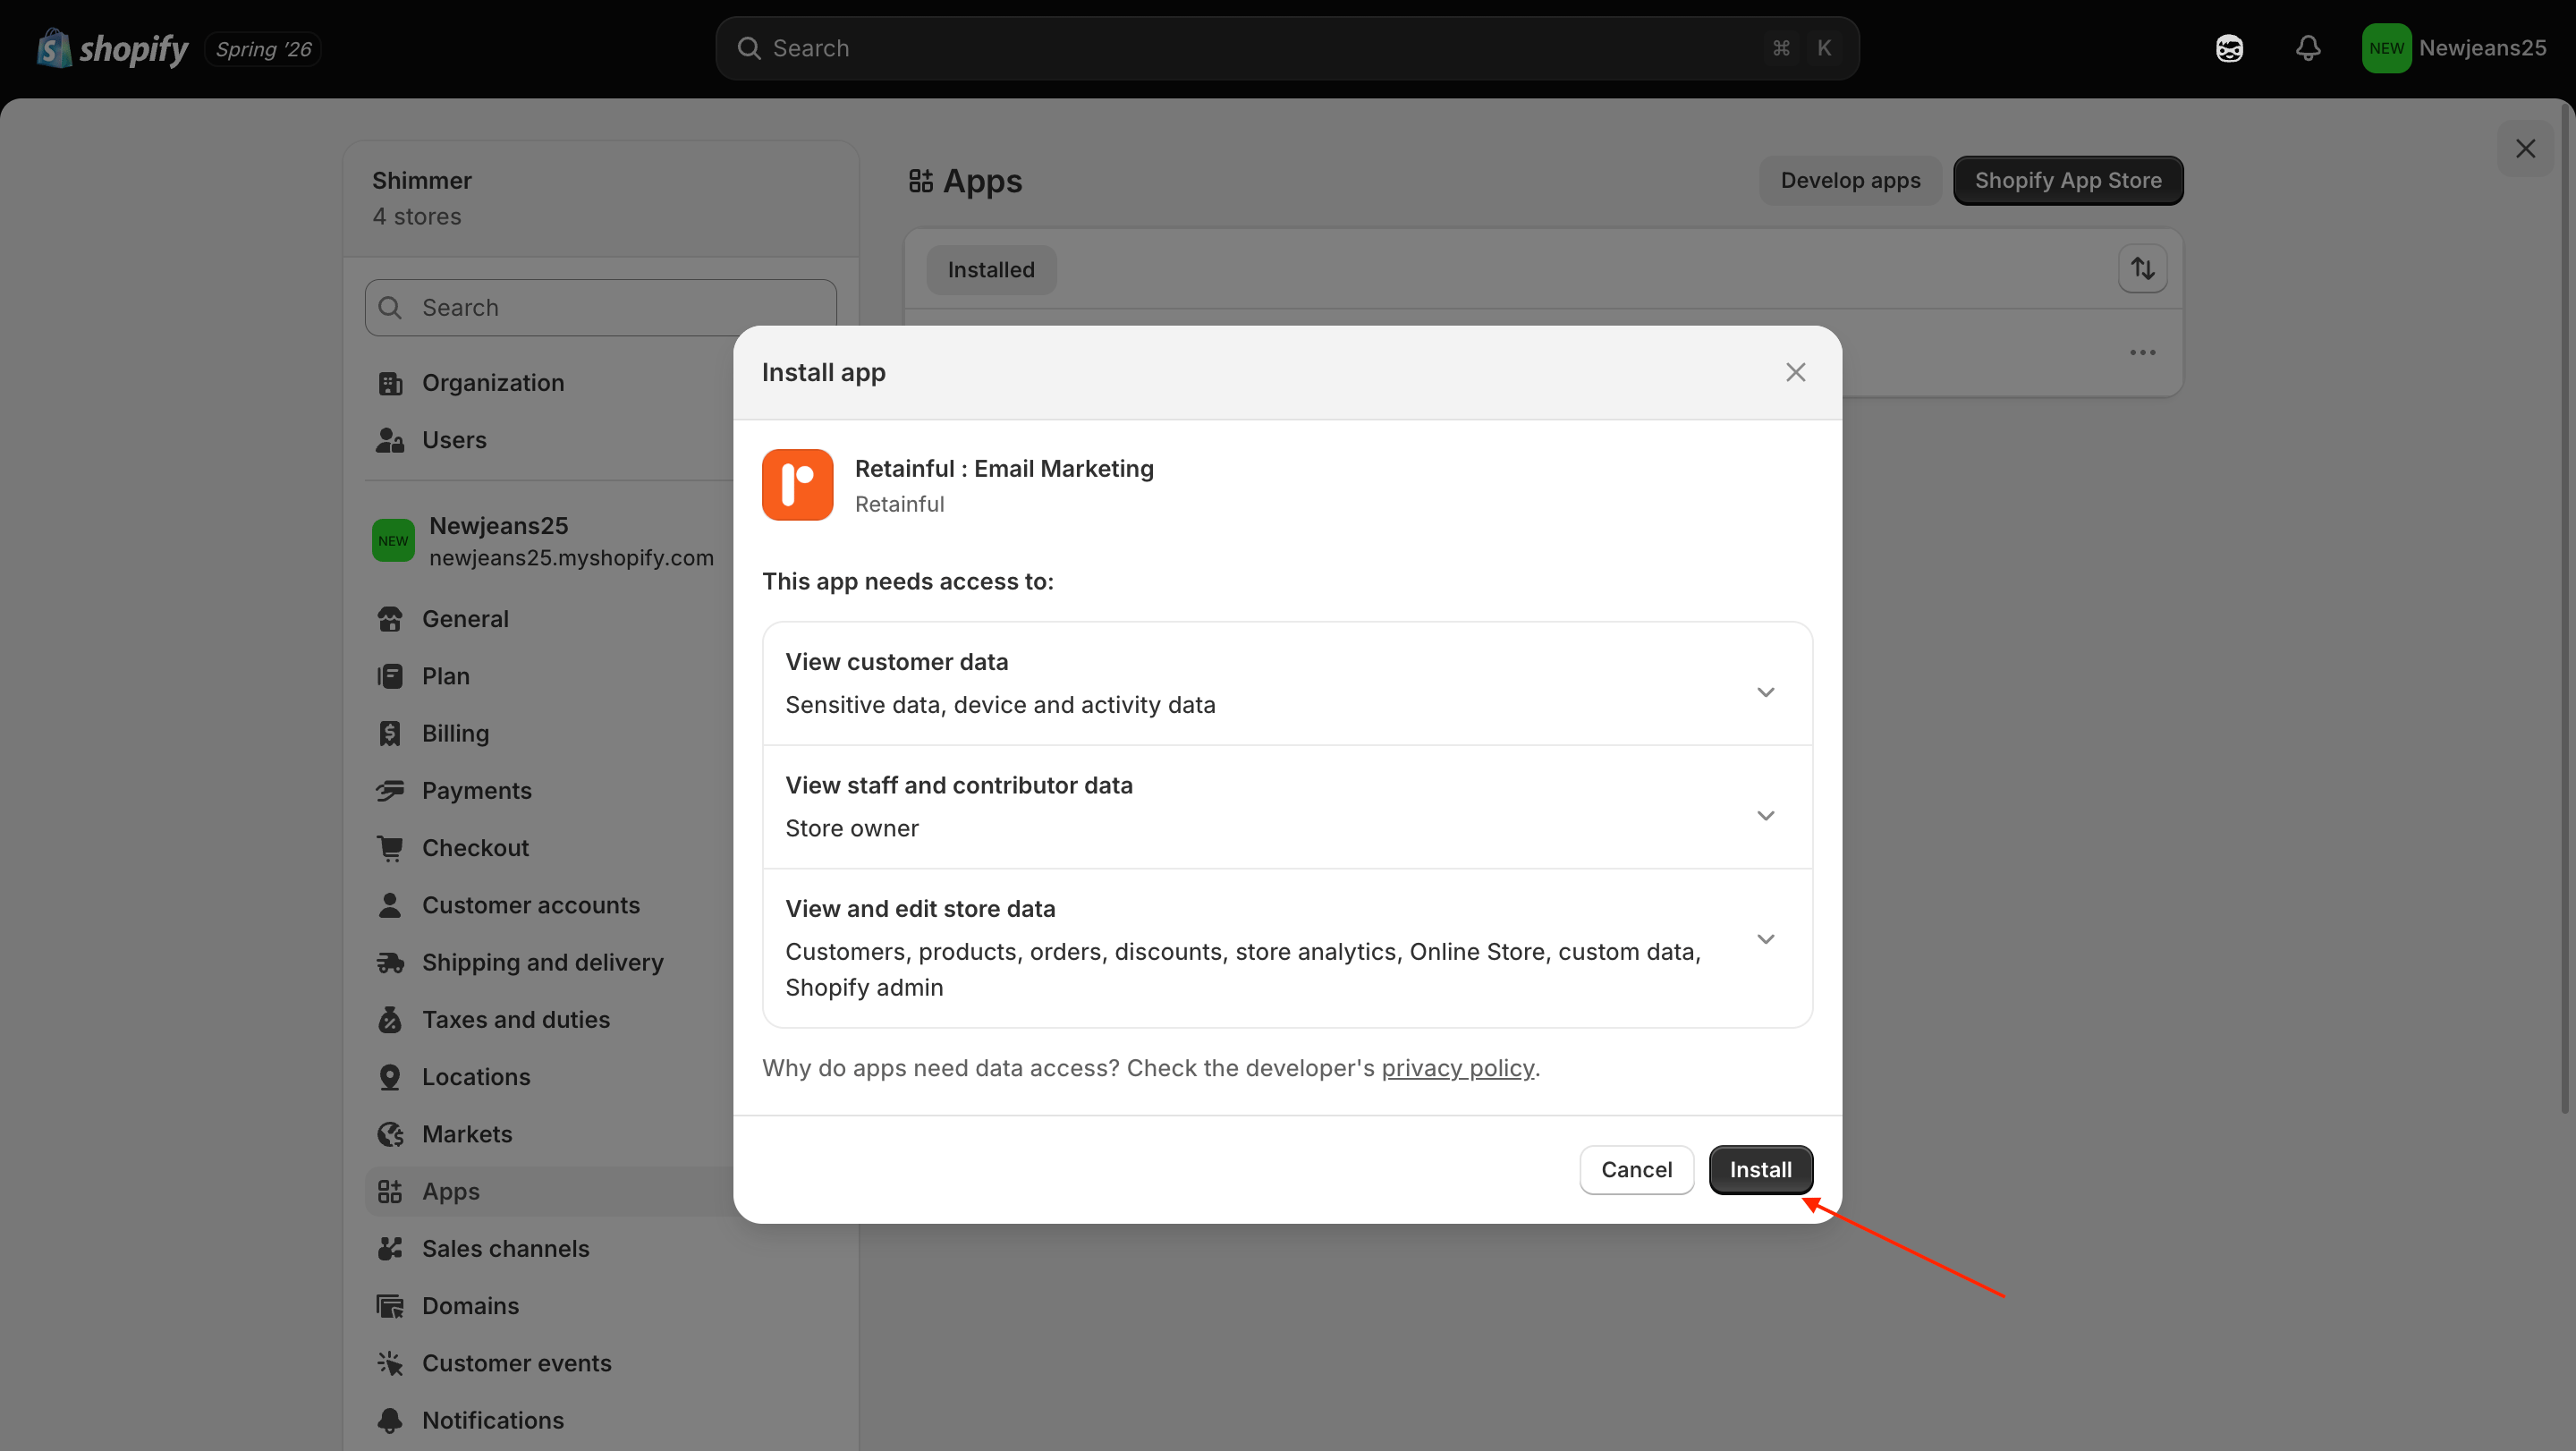Go to Users settings
This screenshot has height=1451, width=2576.
(x=454, y=440)
